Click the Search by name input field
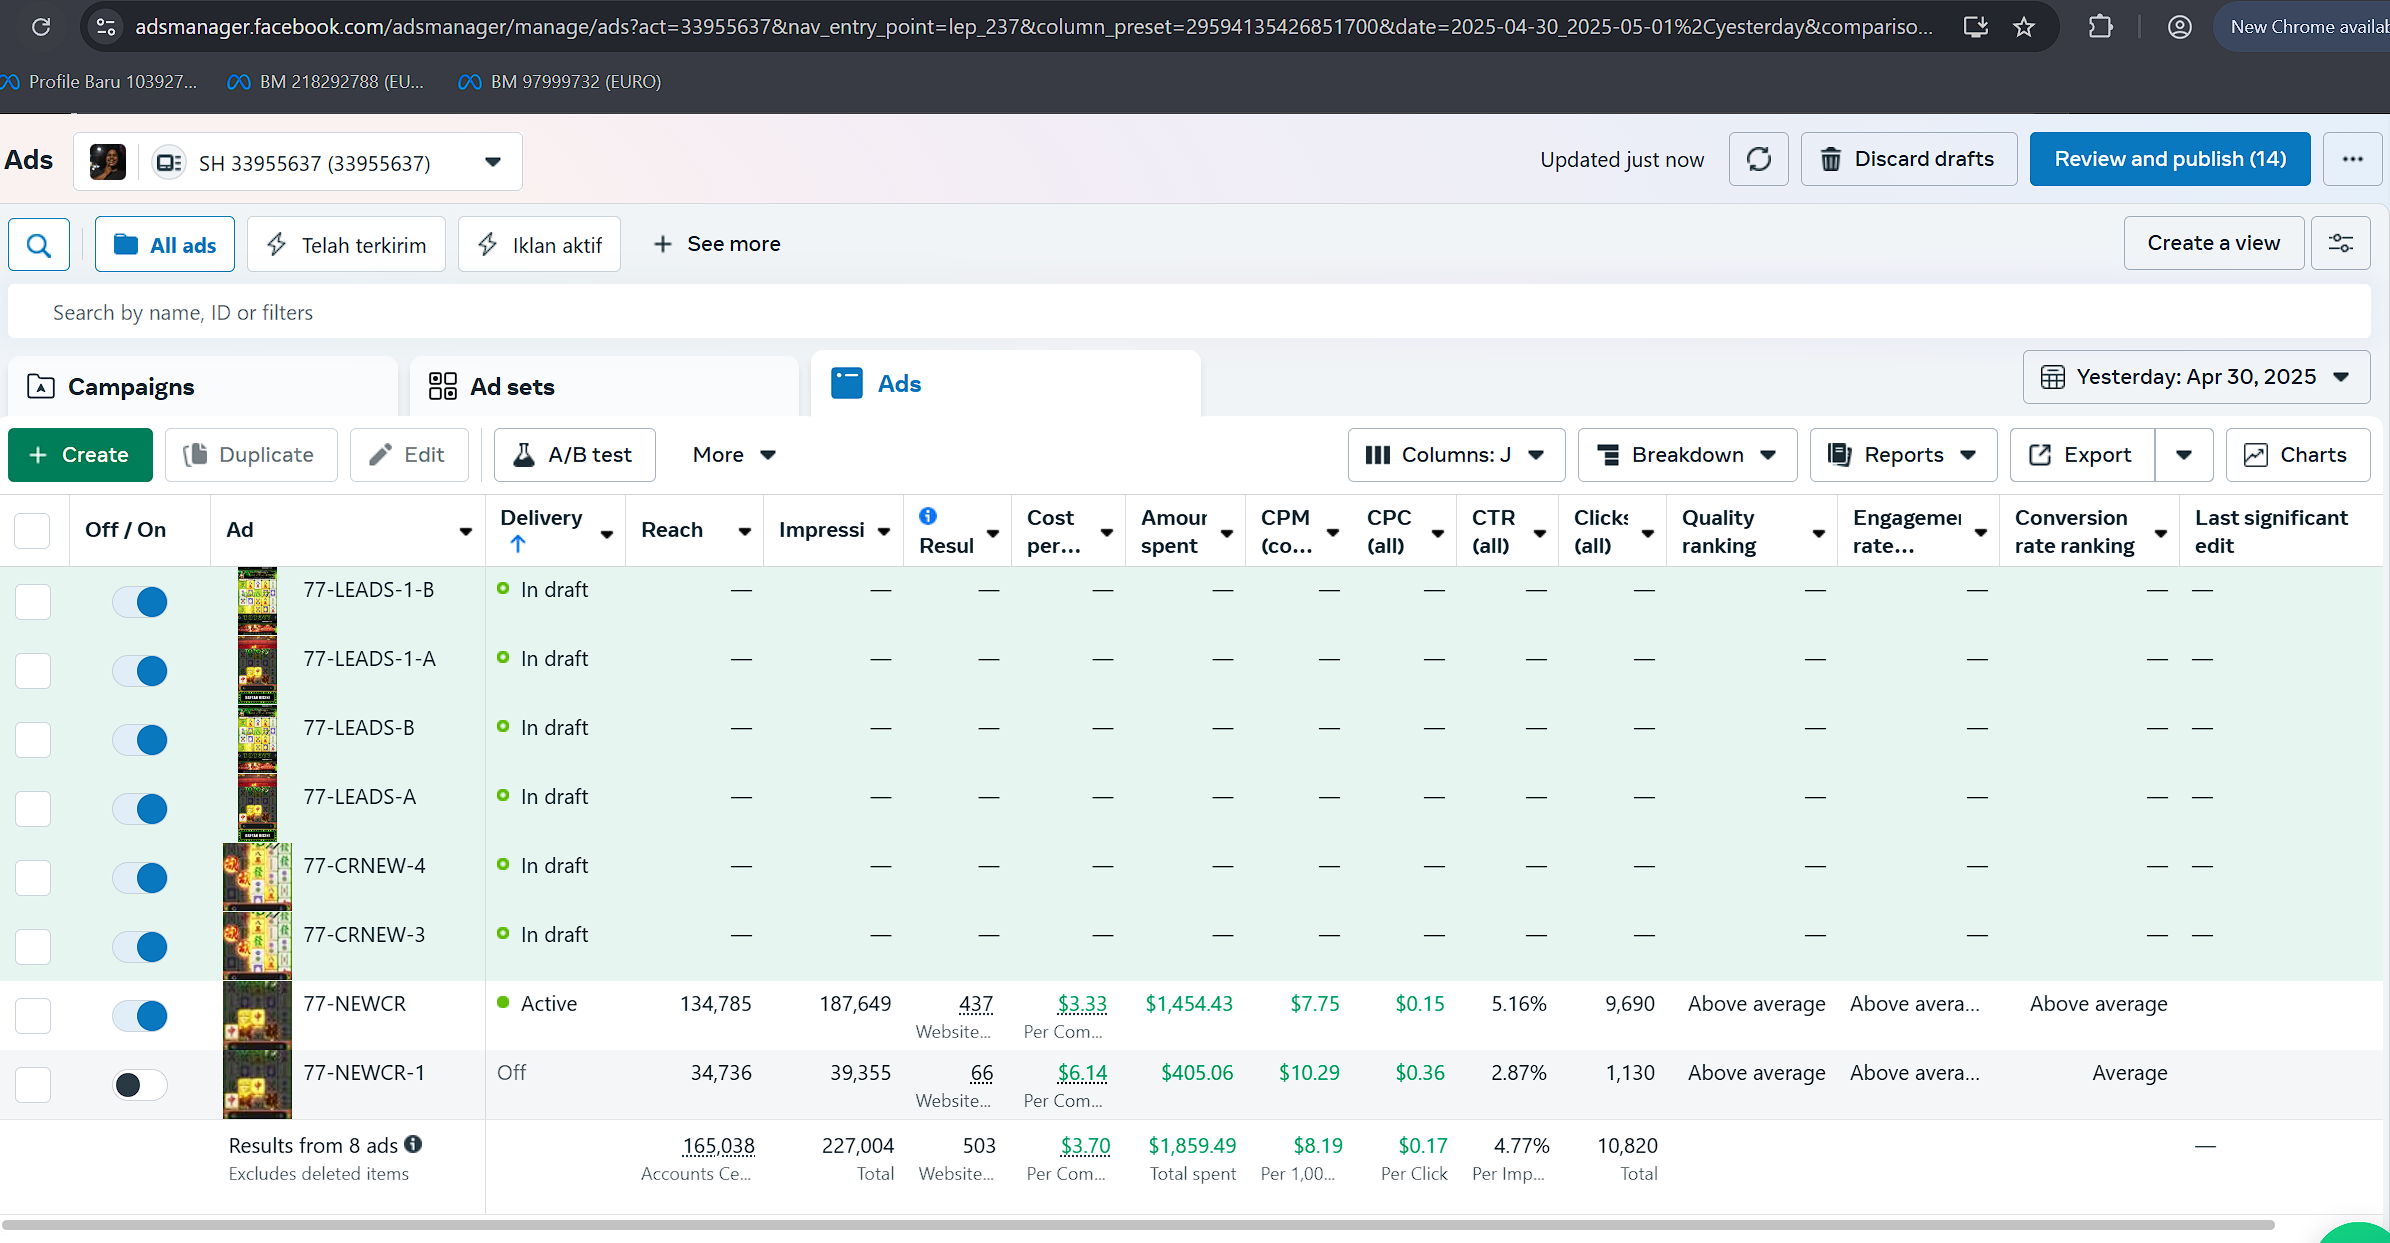2390x1243 pixels. 1190,313
